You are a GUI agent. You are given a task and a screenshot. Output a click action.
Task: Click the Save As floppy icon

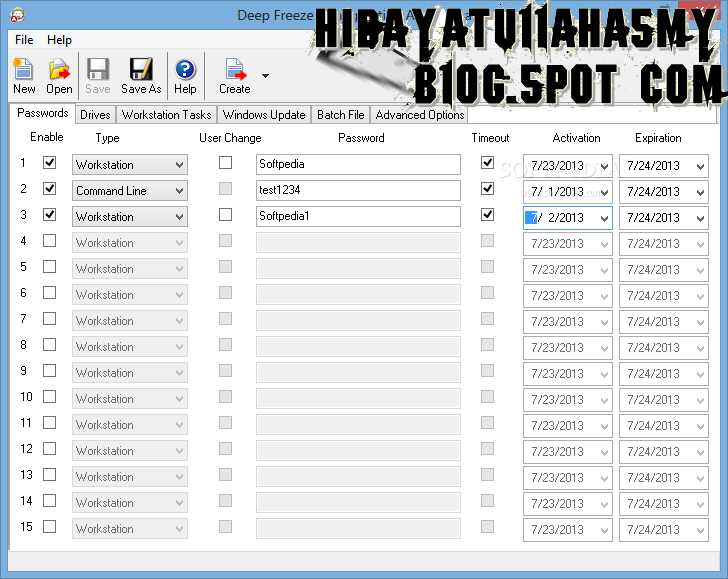141,77
